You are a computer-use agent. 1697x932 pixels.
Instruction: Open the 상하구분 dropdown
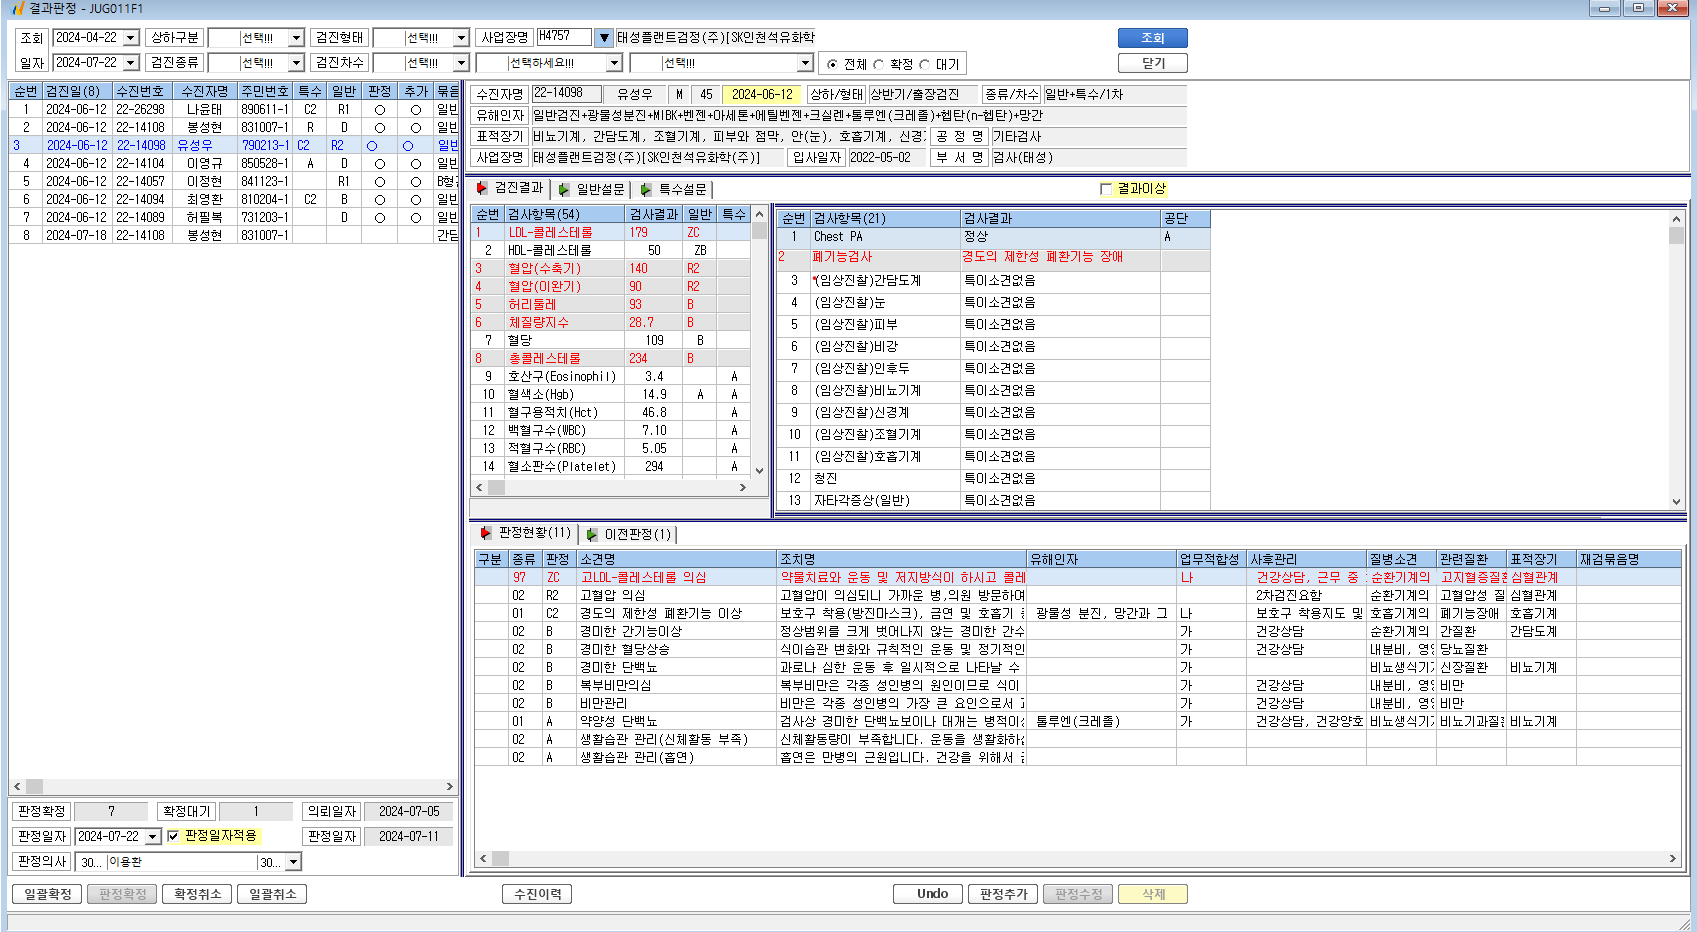296,38
